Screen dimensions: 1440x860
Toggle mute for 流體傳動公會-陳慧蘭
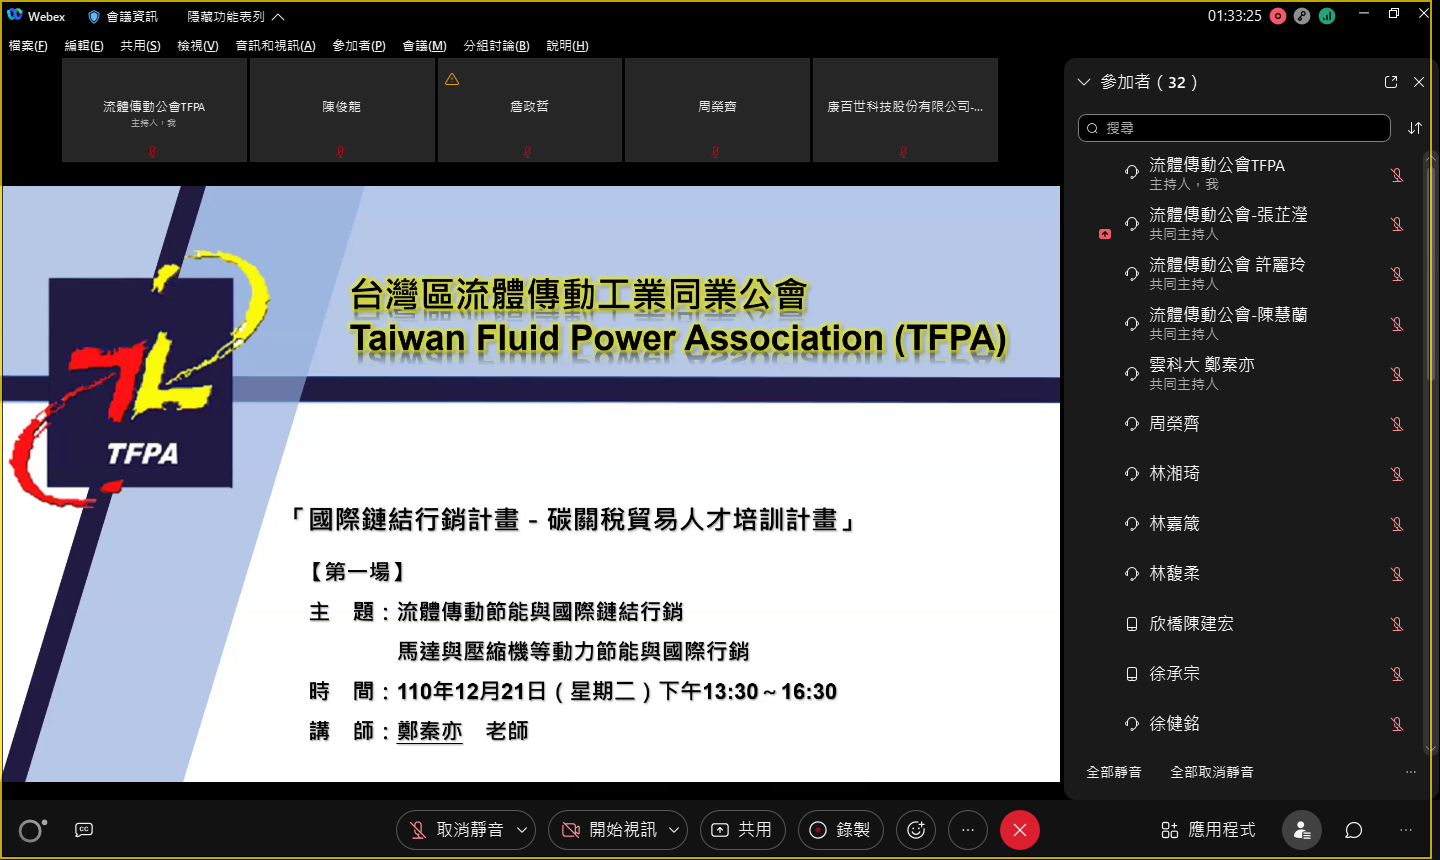click(1397, 324)
